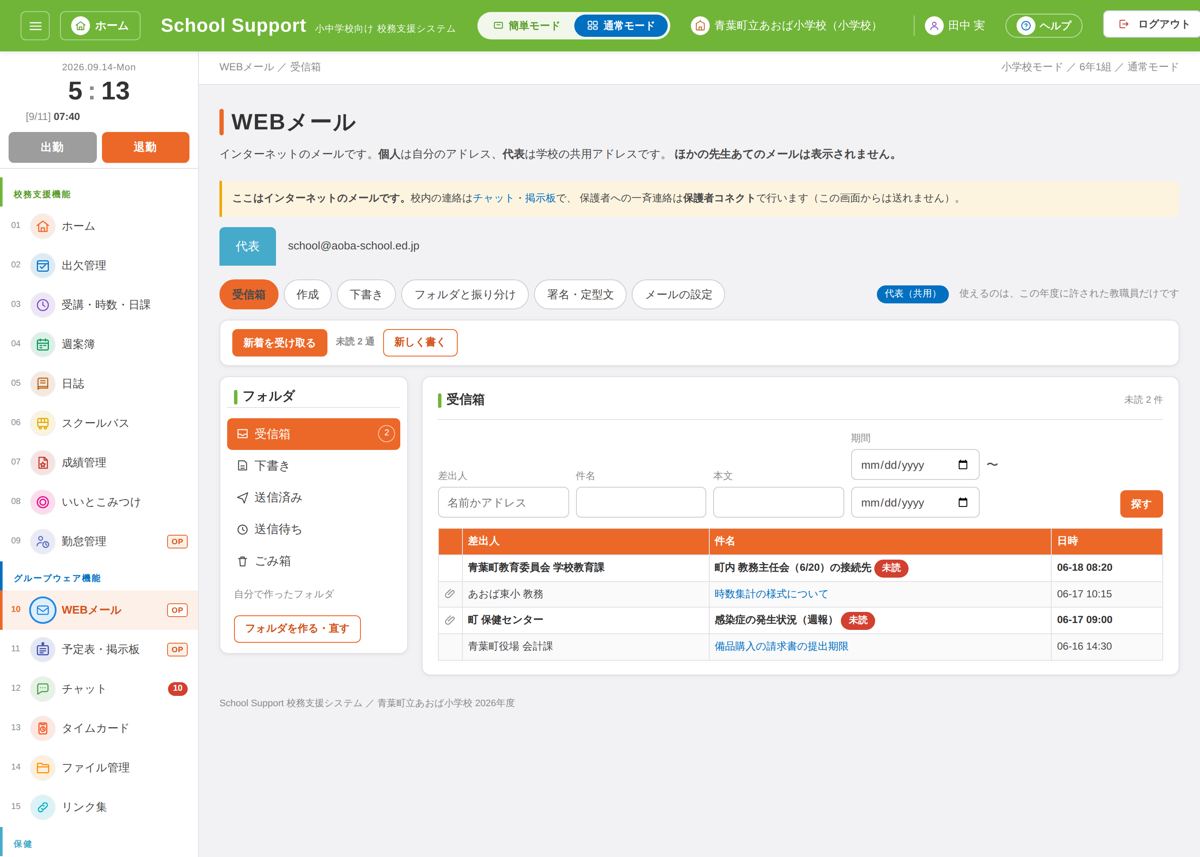Click the ヘルプ question mark icon
This screenshot has width=1200, height=857.
tap(1025, 26)
